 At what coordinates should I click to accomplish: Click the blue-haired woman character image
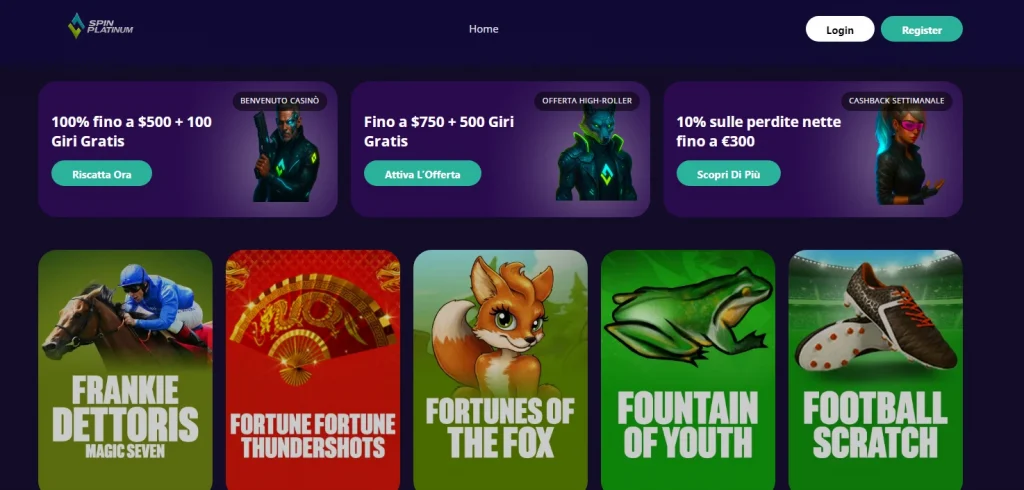[908, 155]
